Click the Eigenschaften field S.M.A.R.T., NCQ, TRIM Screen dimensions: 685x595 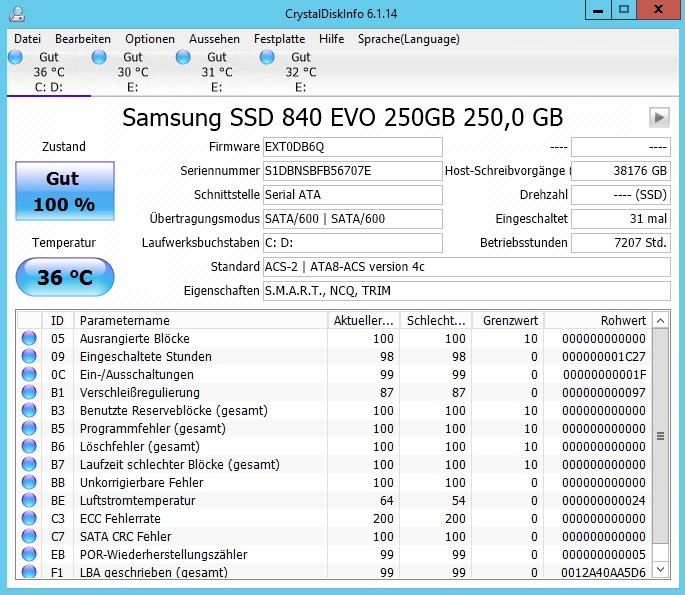(x=467, y=291)
